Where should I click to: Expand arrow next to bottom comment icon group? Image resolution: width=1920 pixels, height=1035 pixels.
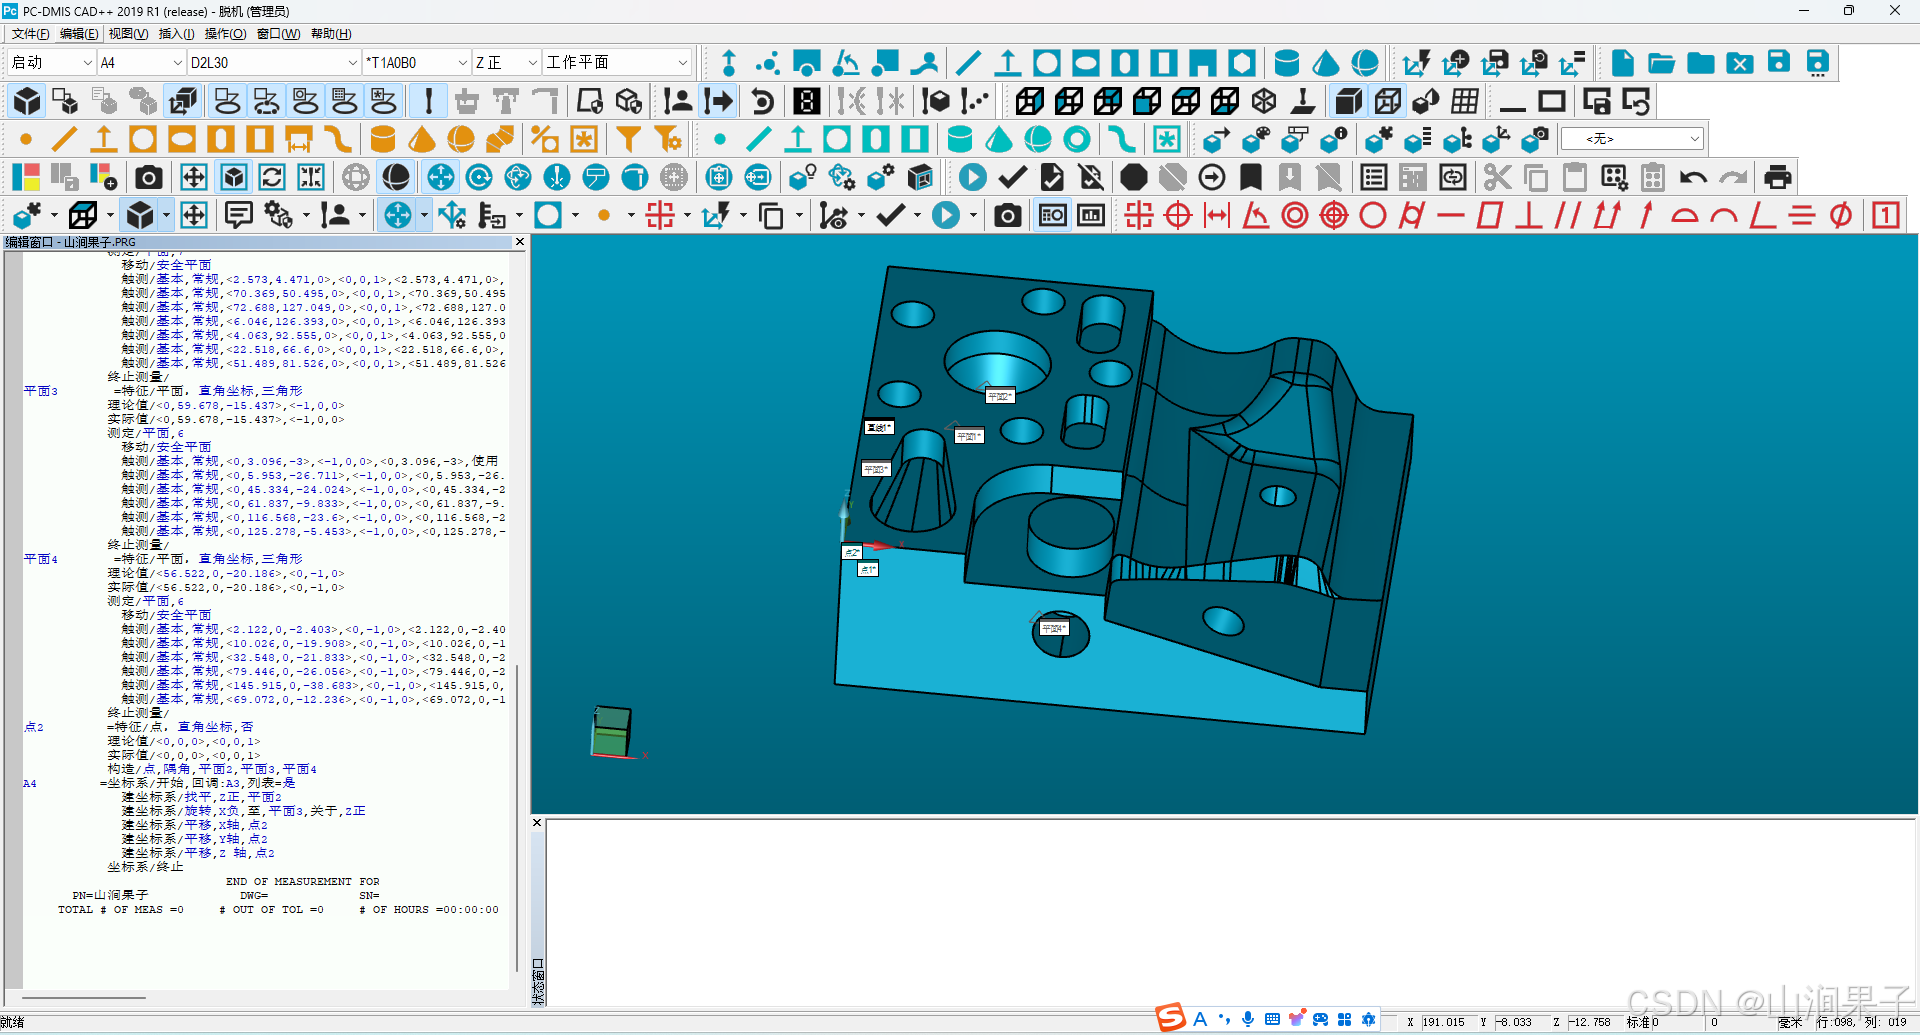click(x=306, y=215)
